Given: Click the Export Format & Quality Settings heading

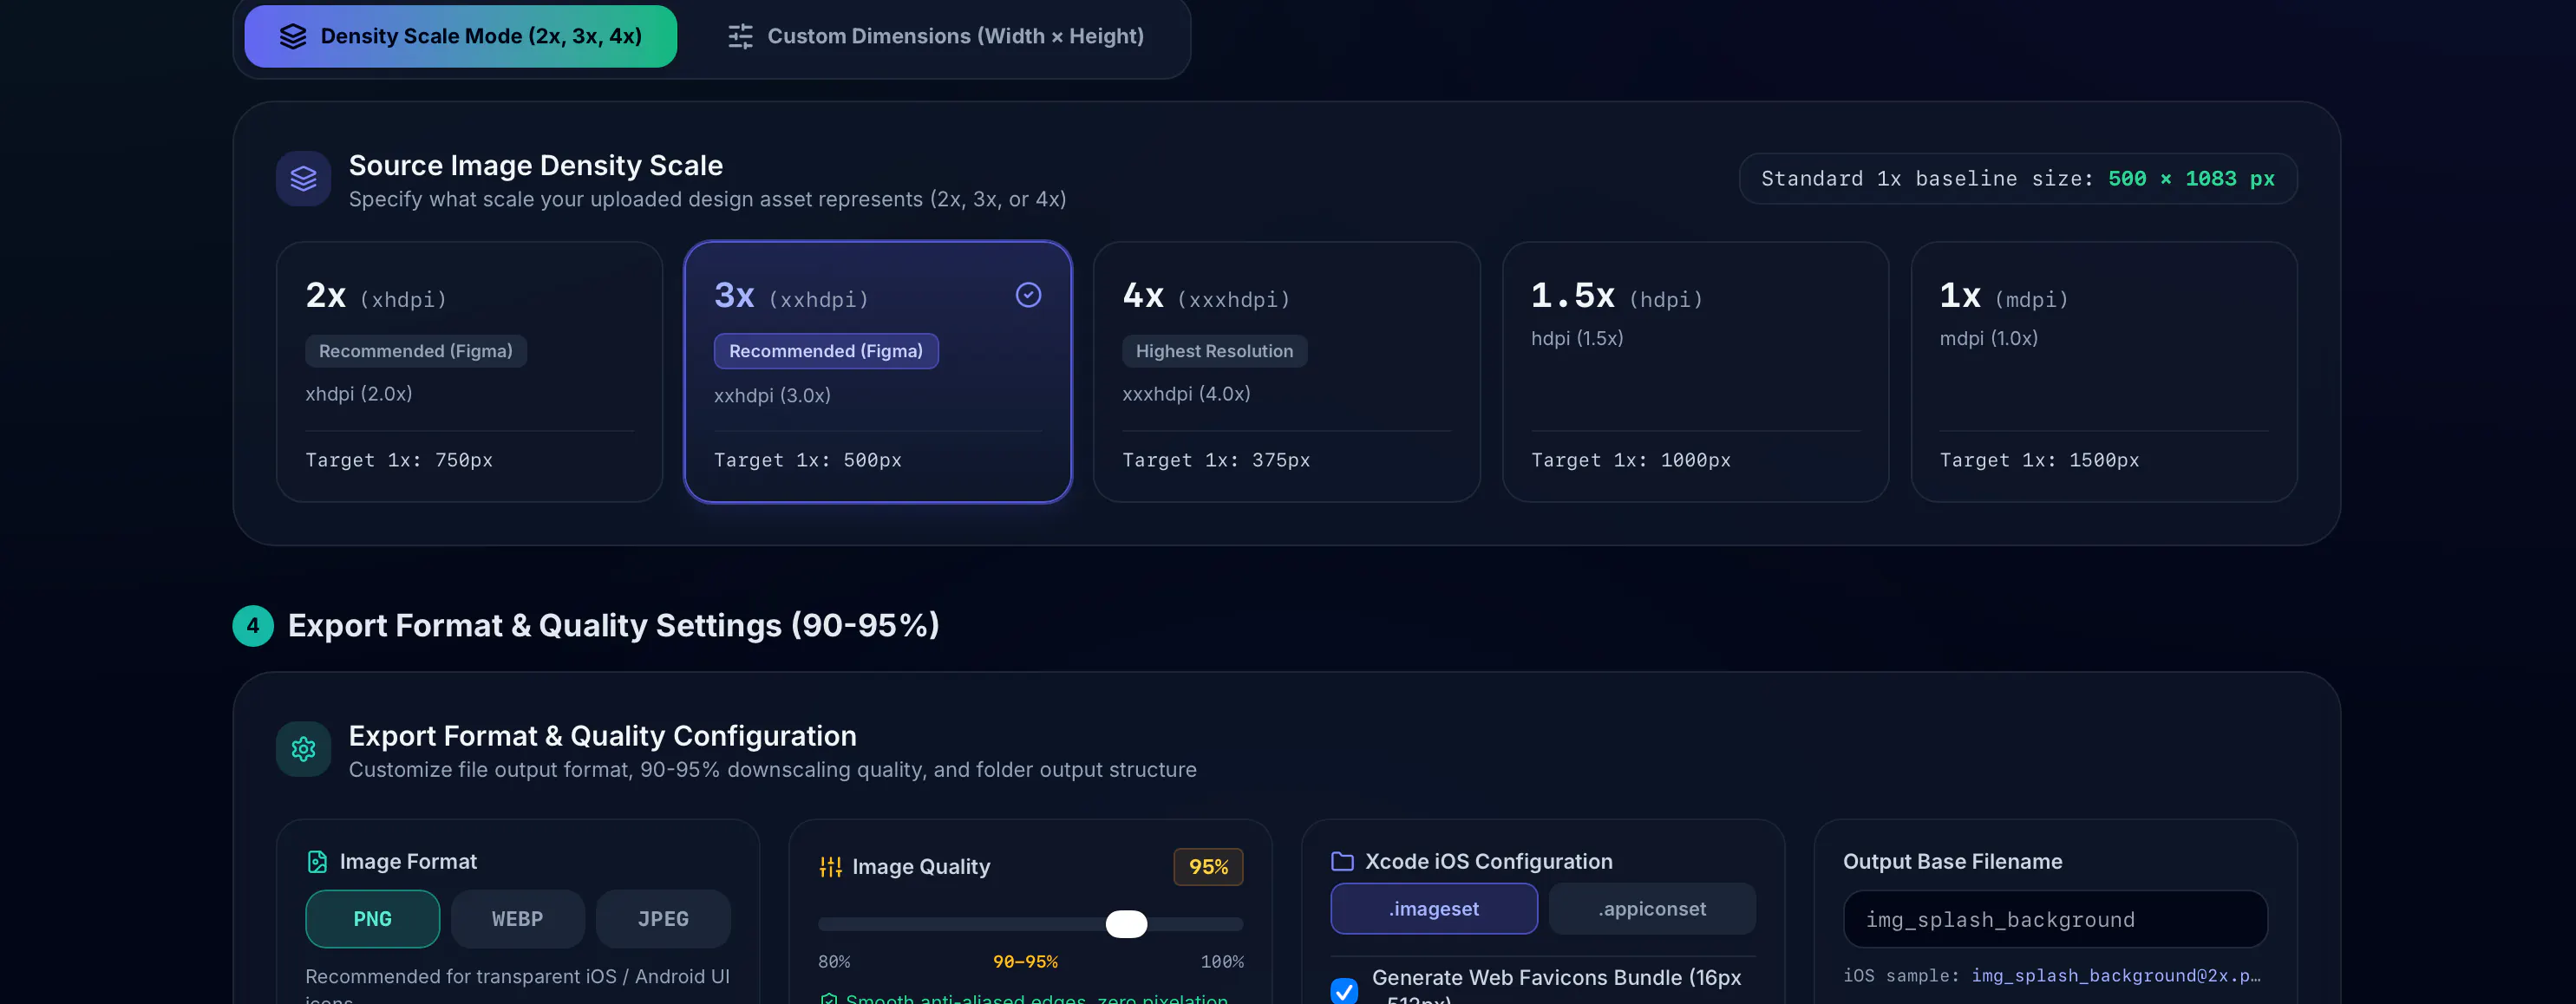Looking at the screenshot, I should click(x=613, y=626).
